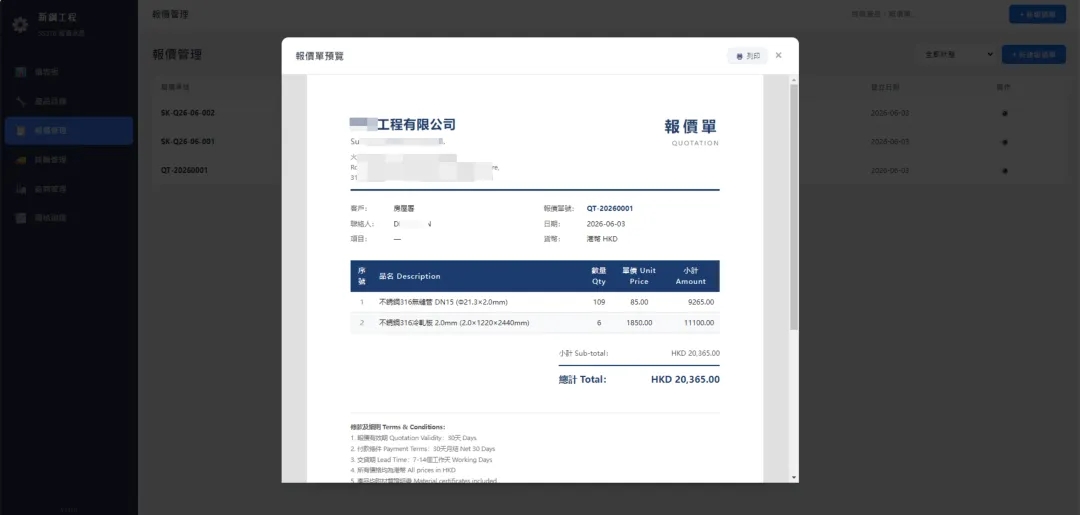Click the action icon in the background QT-20260001 row
This screenshot has width=1080, height=515.
(1004, 170)
